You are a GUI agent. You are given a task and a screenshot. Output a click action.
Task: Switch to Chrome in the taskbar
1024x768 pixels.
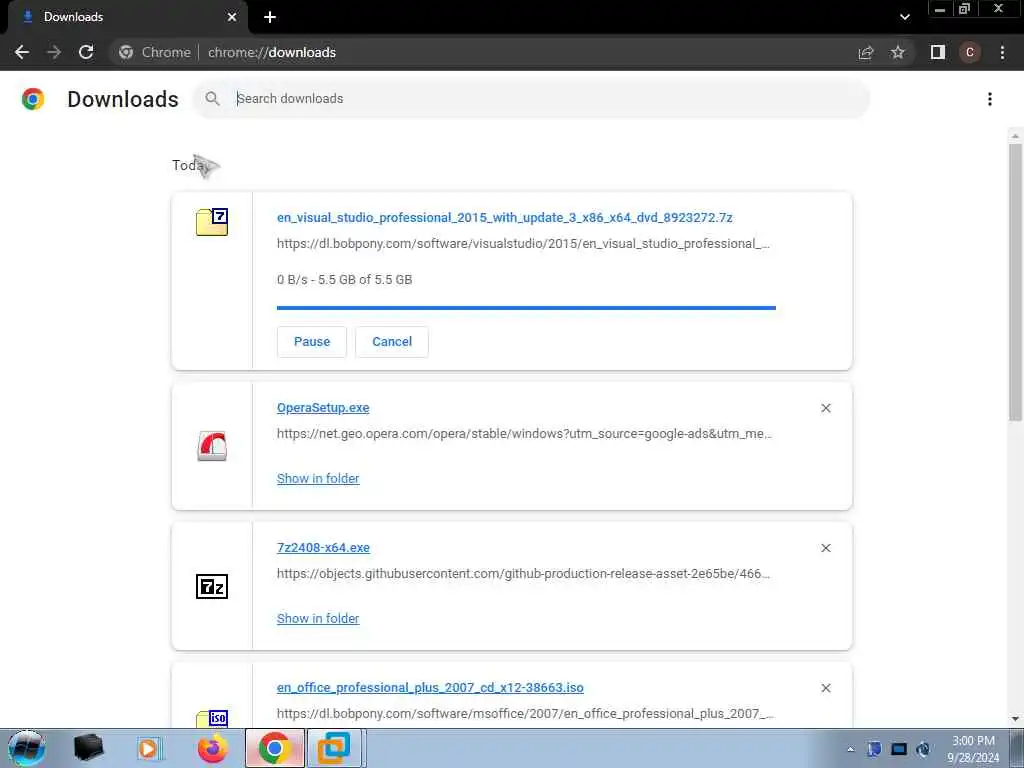[x=274, y=748]
